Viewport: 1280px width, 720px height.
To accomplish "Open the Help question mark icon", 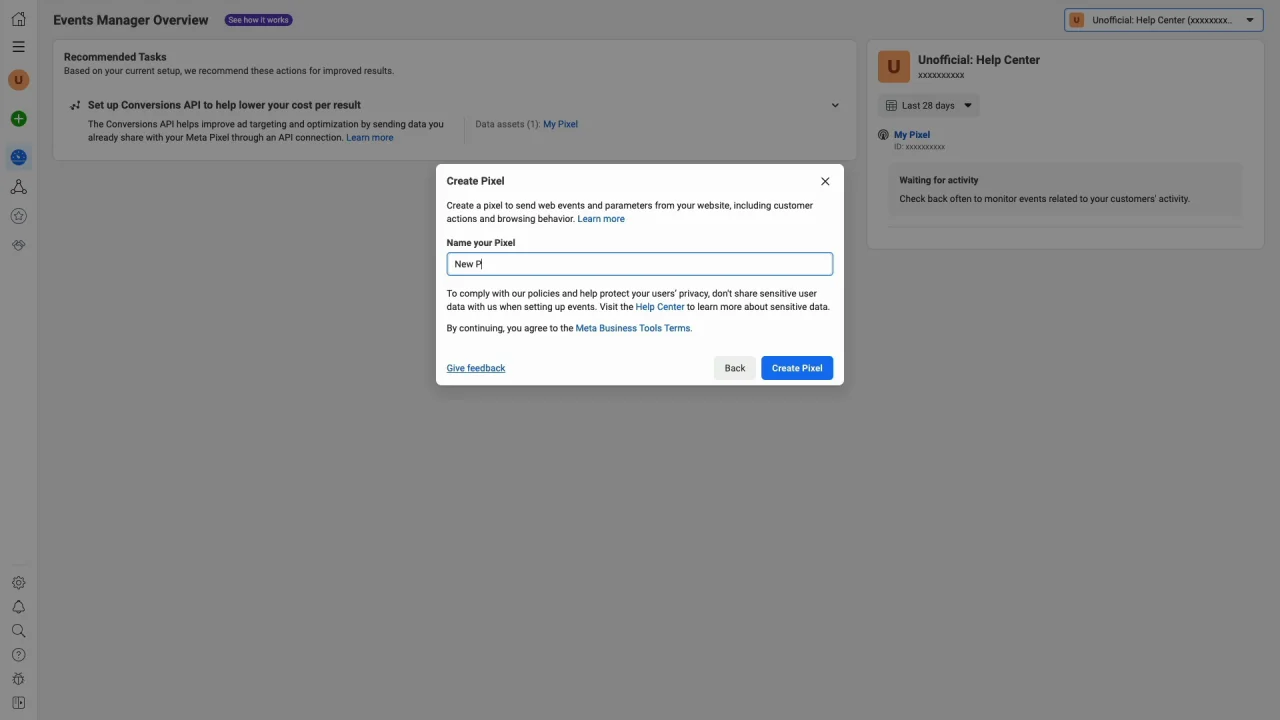I will coord(18,655).
